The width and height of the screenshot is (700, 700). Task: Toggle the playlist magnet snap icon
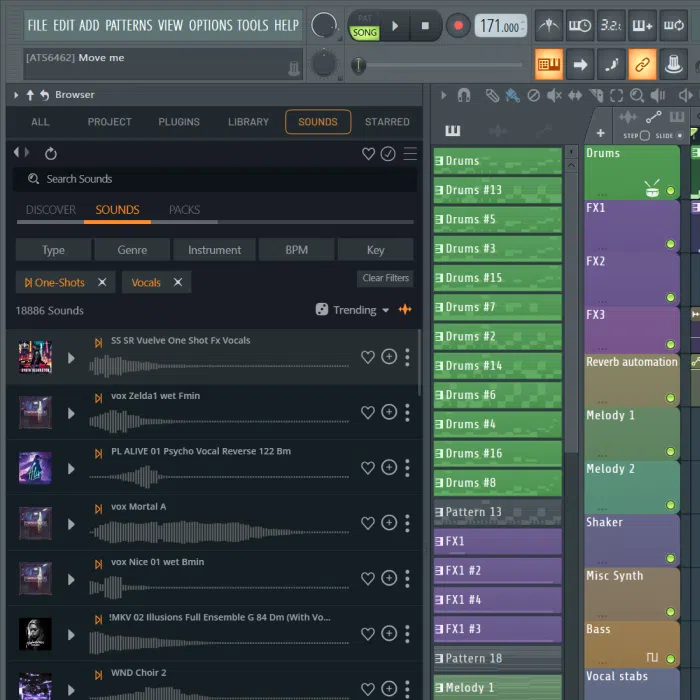pyautogui.click(x=464, y=95)
